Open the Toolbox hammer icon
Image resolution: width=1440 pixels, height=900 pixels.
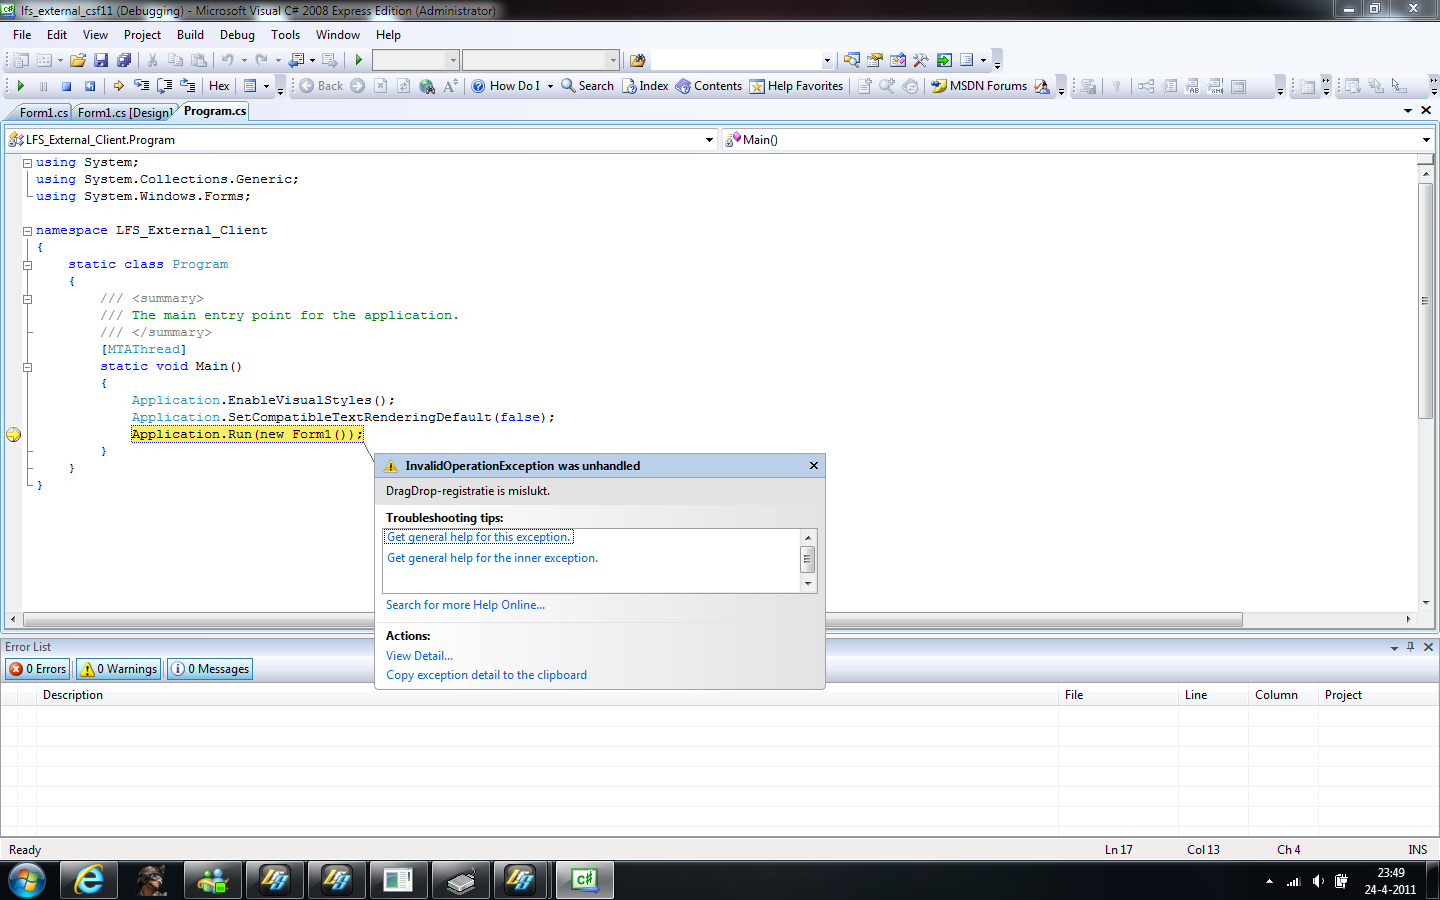click(x=921, y=60)
